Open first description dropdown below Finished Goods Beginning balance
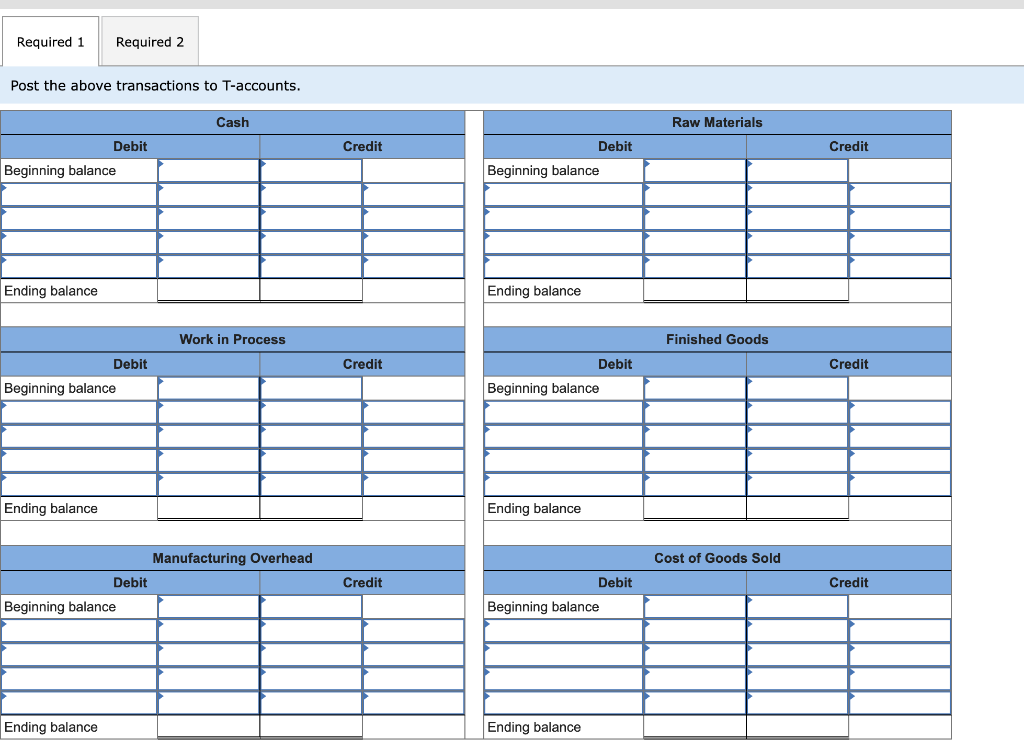 (x=564, y=412)
